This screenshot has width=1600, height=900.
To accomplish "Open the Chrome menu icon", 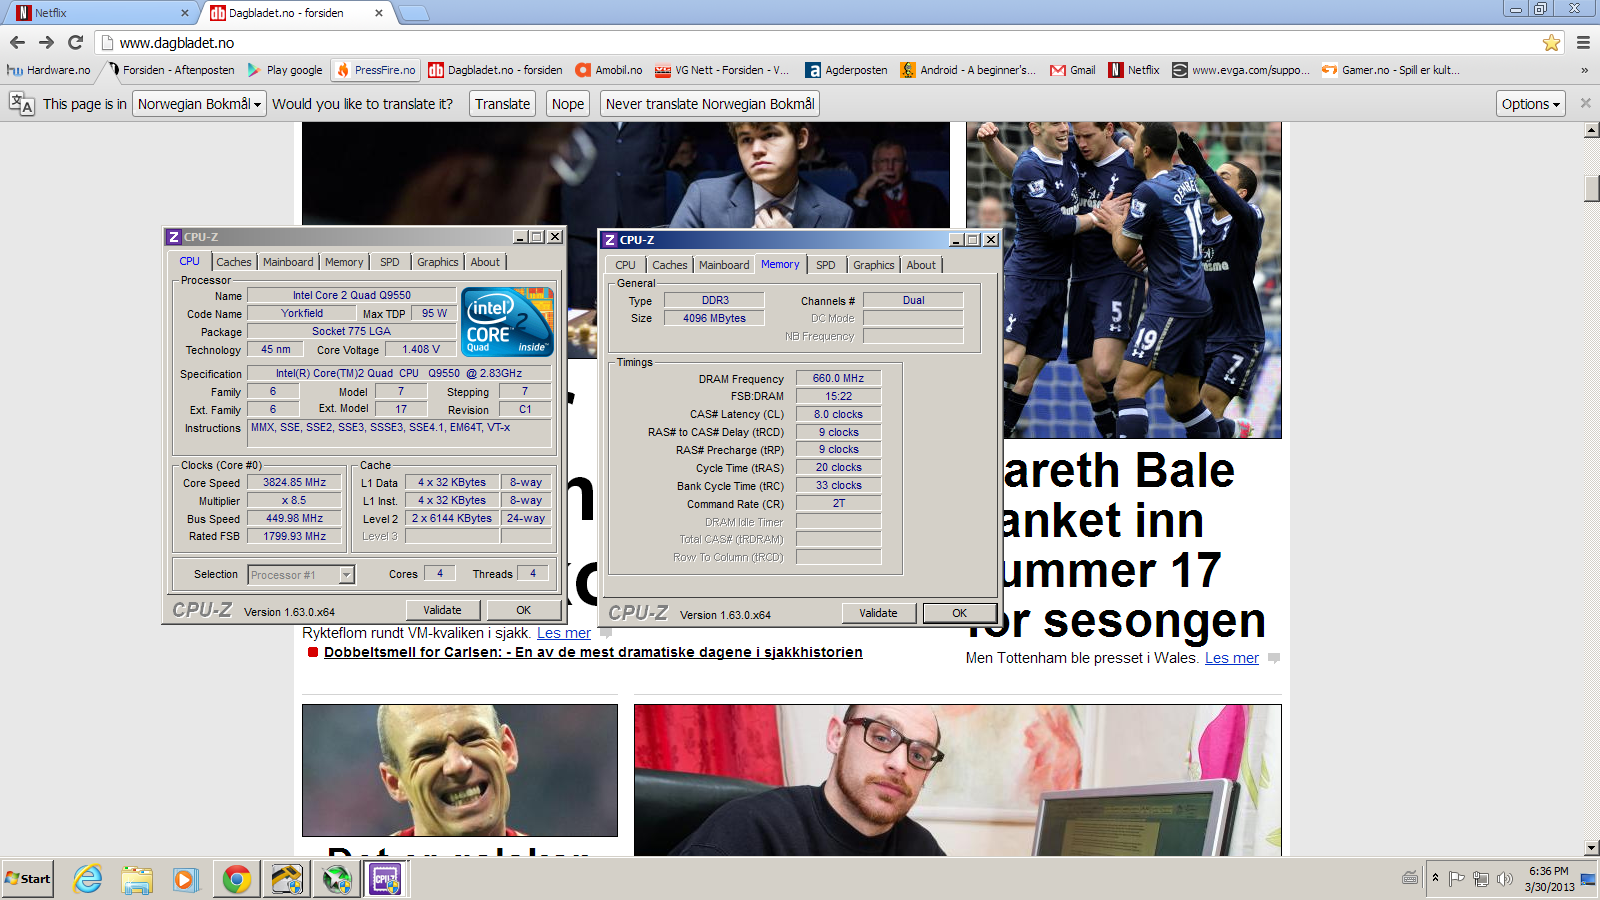I will (x=1583, y=42).
